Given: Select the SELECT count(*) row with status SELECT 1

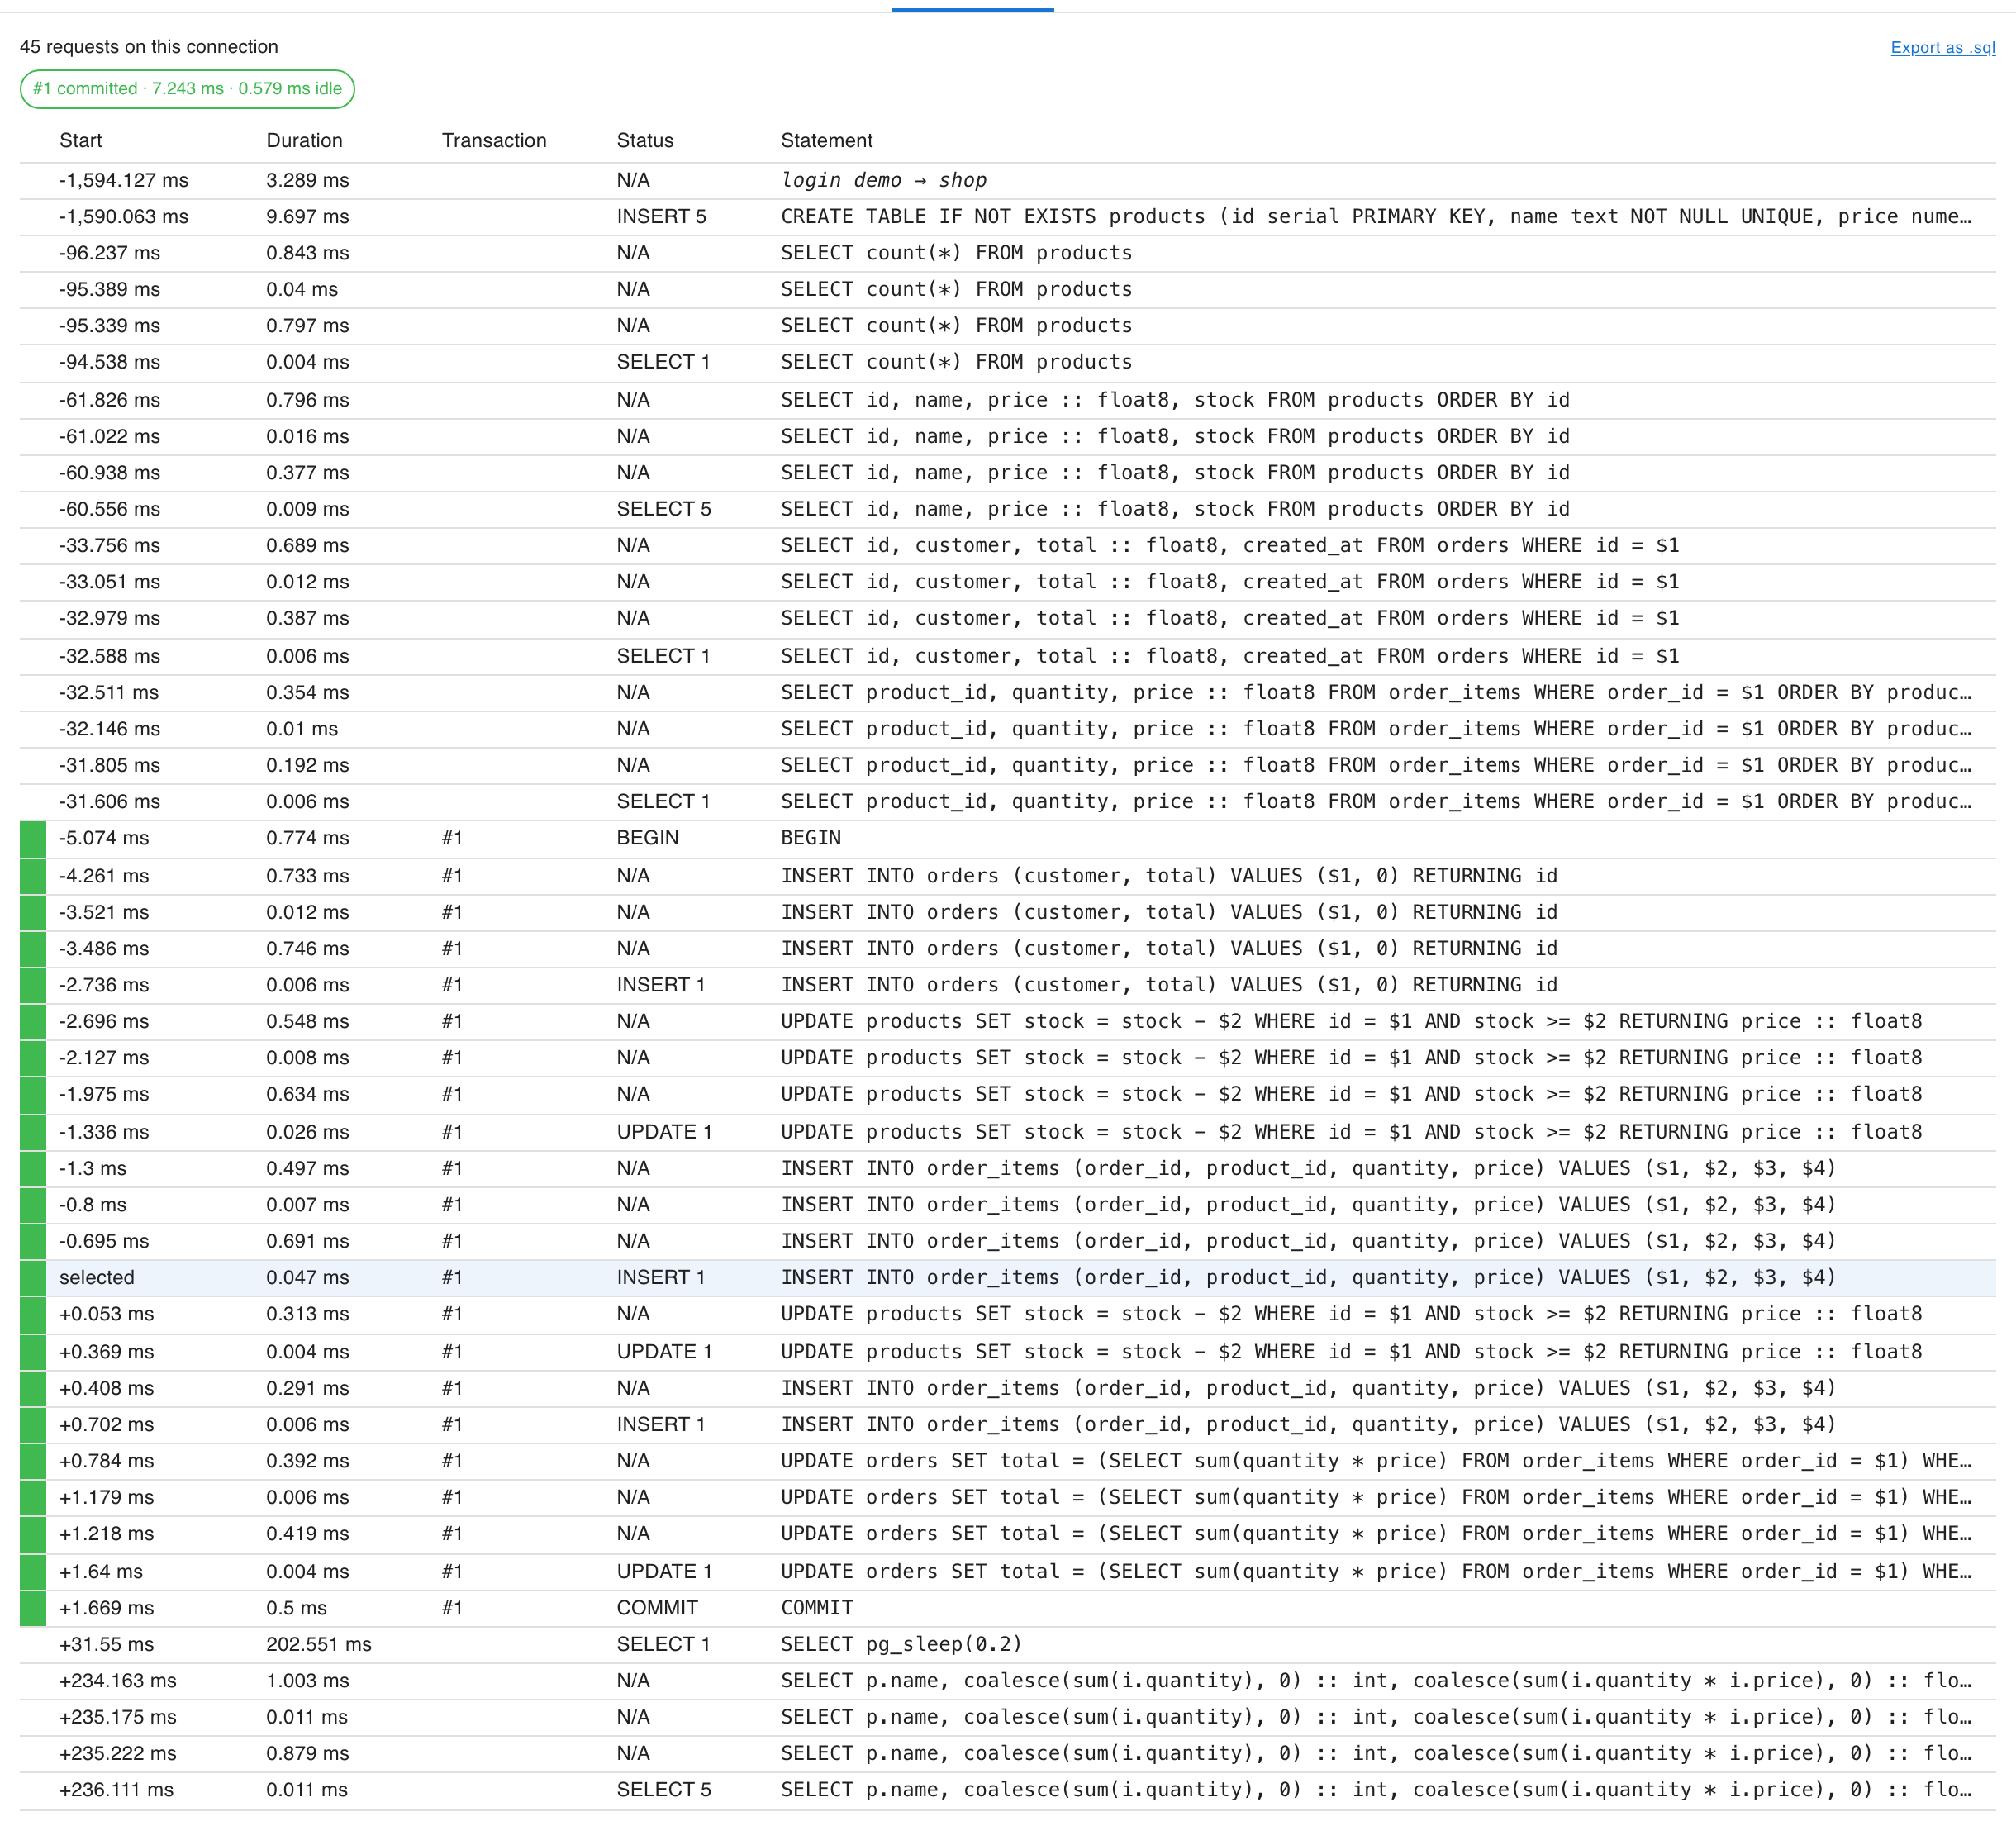Looking at the screenshot, I should point(1008,362).
